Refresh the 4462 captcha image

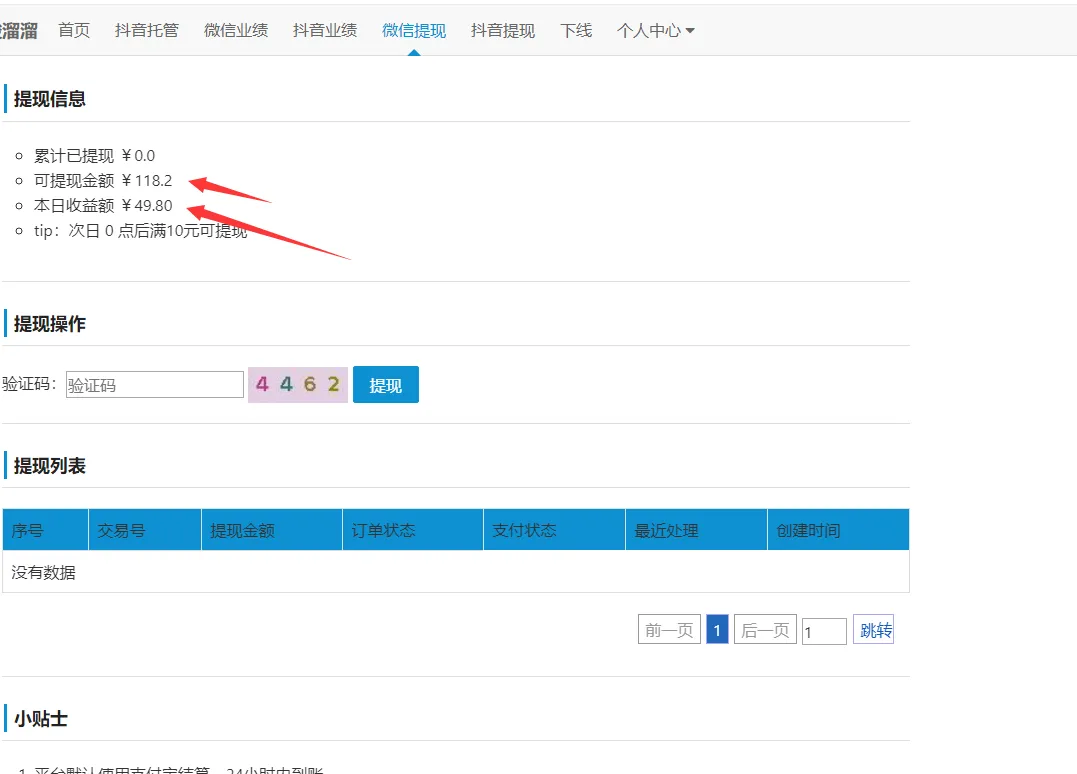(x=298, y=384)
